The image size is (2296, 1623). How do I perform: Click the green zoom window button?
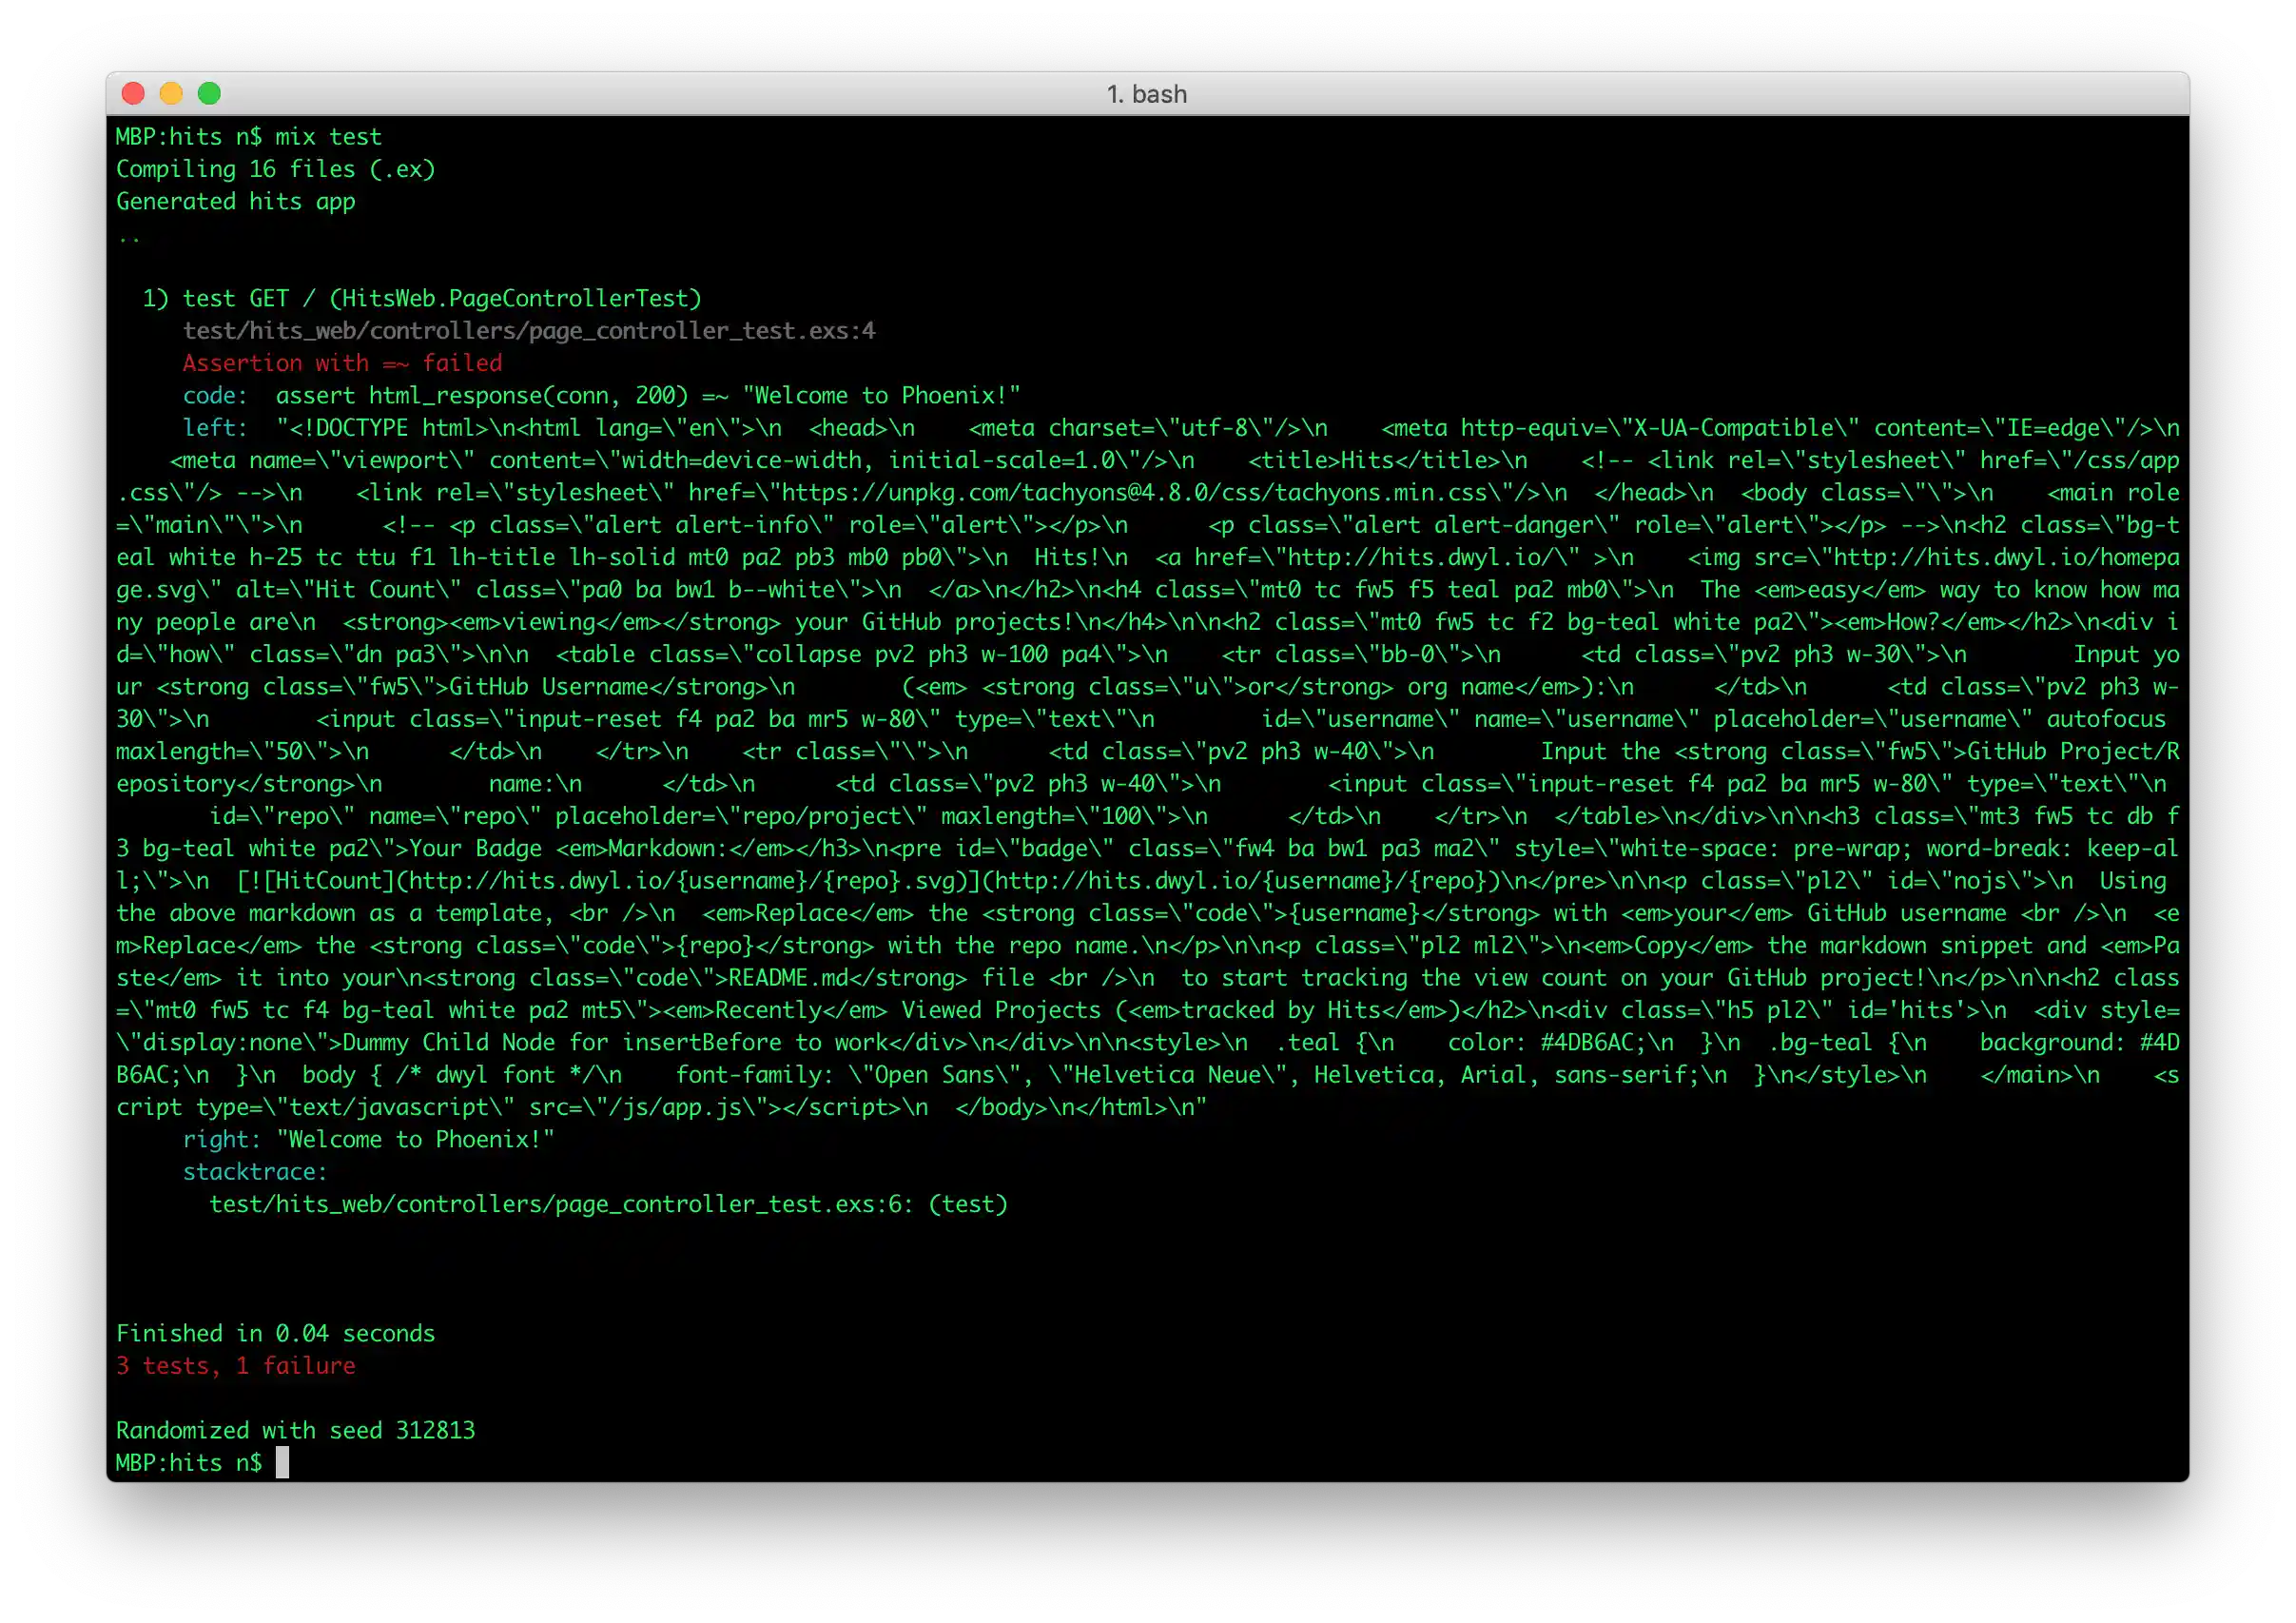click(209, 94)
